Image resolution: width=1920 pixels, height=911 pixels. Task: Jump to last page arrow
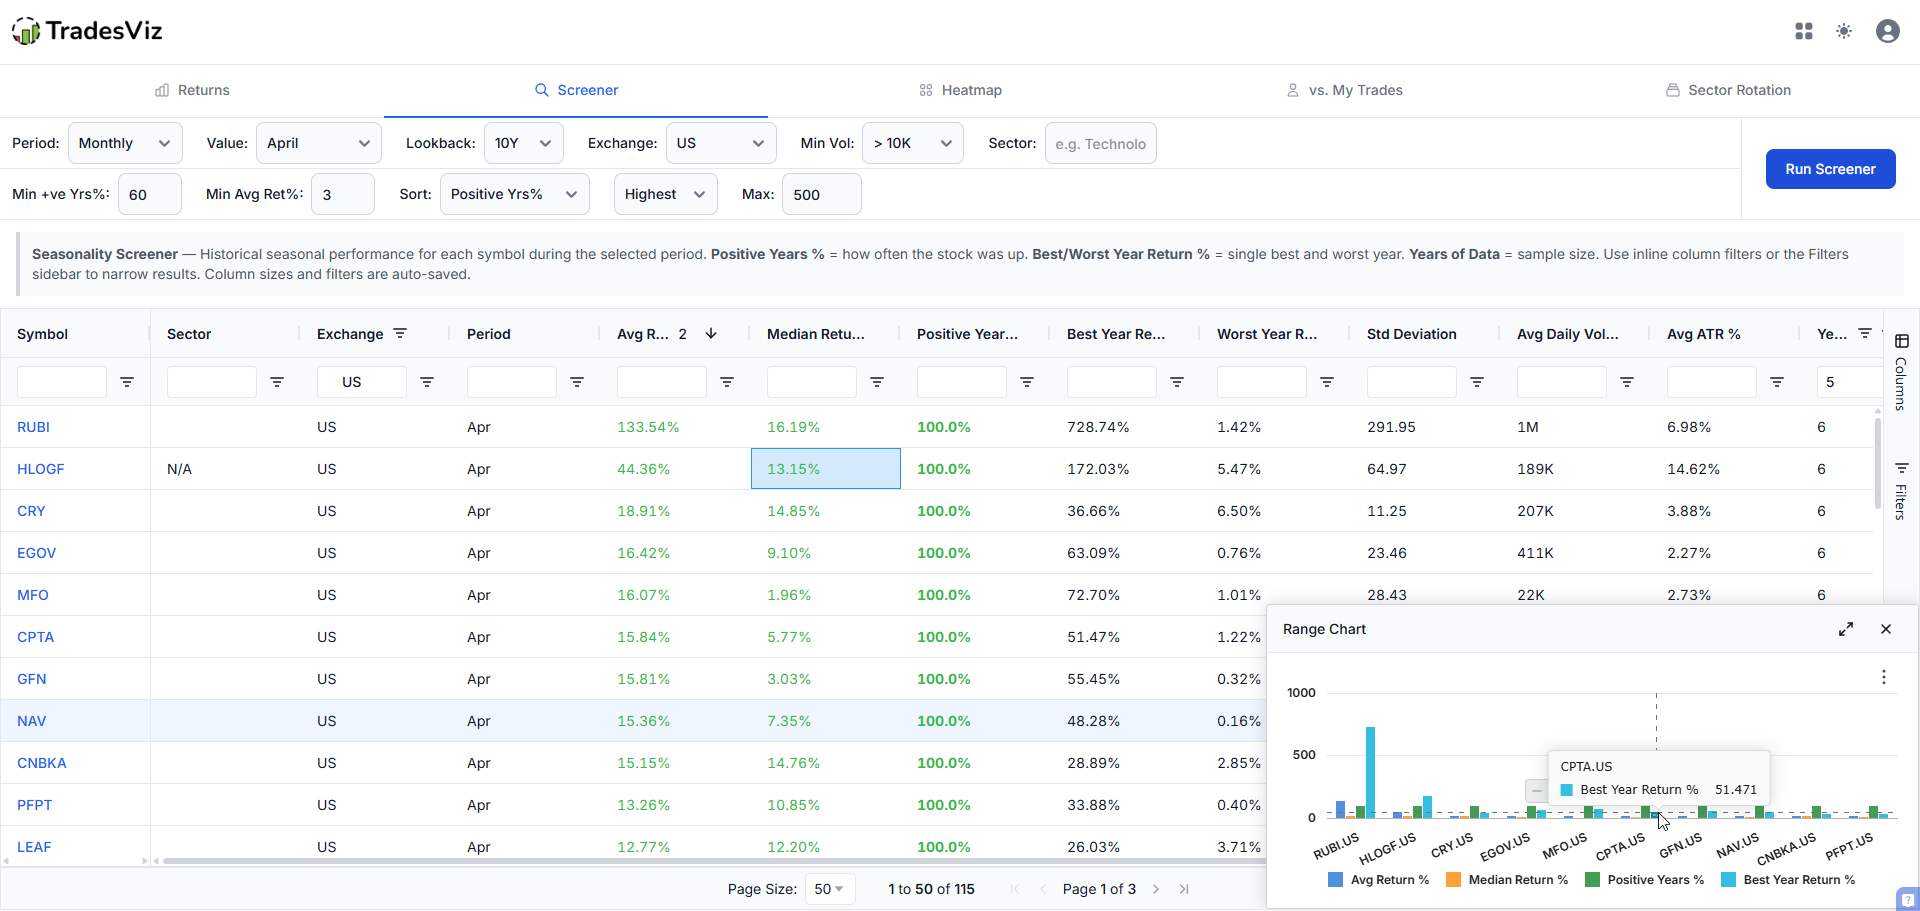(x=1184, y=889)
